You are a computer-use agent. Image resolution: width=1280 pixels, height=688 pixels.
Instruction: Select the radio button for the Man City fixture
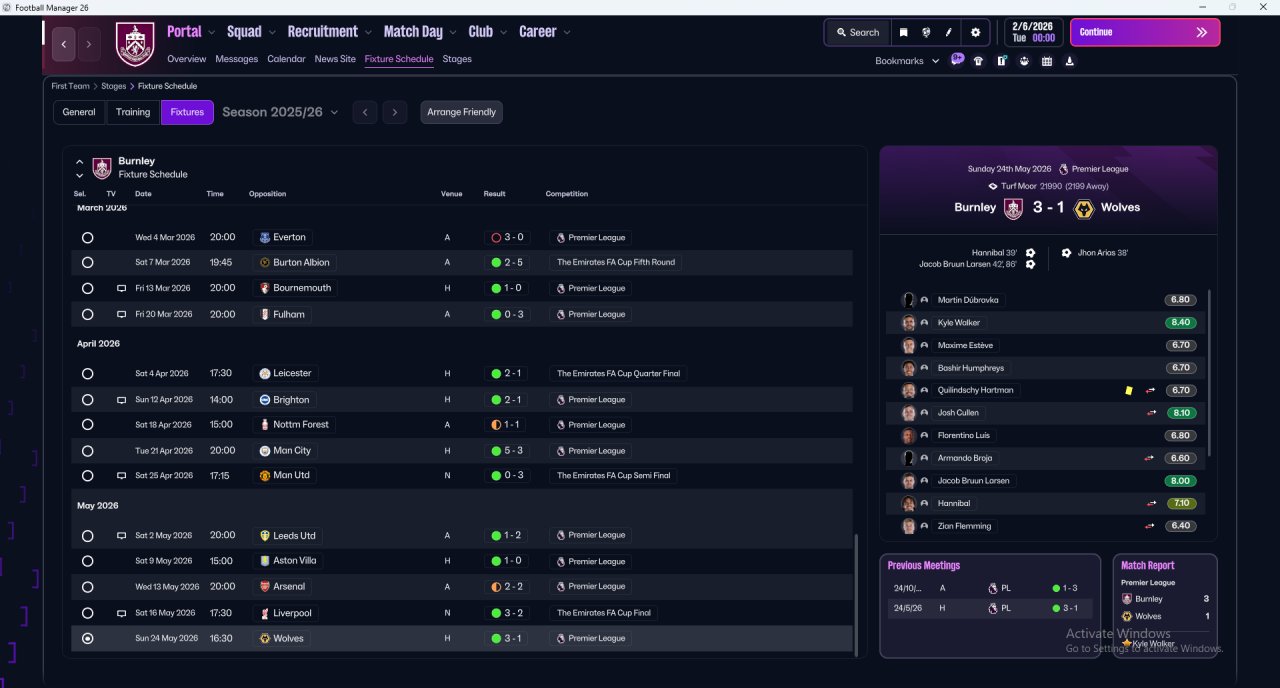pos(88,451)
